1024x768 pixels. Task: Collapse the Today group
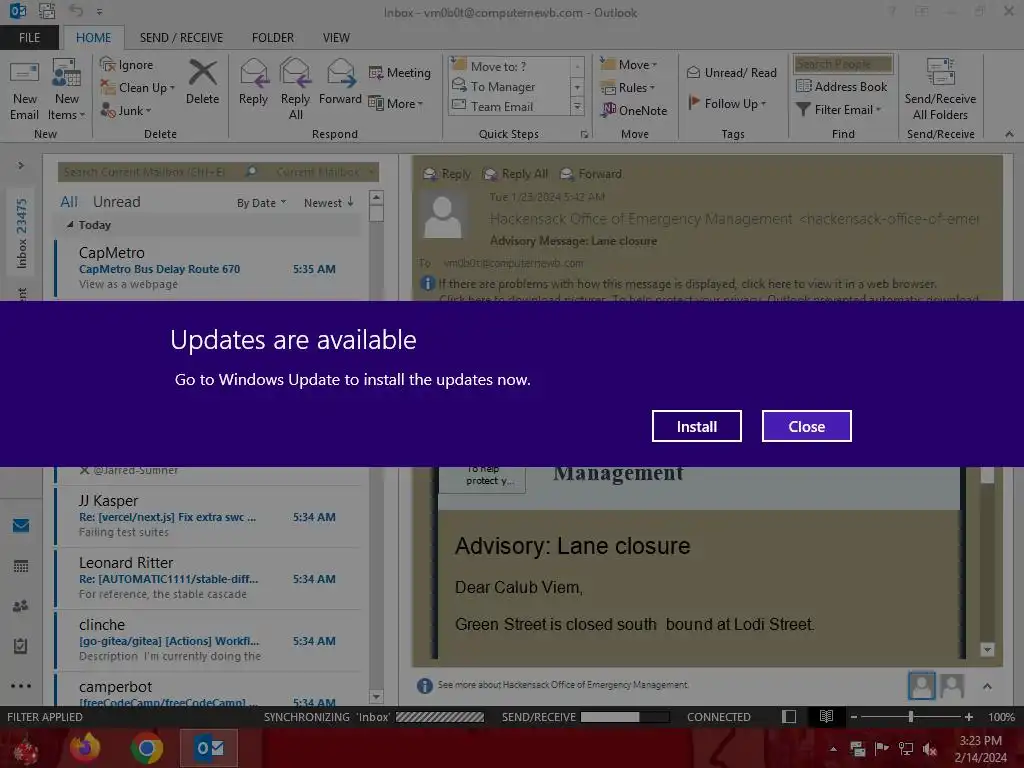pyautogui.click(x=70, y=224)
